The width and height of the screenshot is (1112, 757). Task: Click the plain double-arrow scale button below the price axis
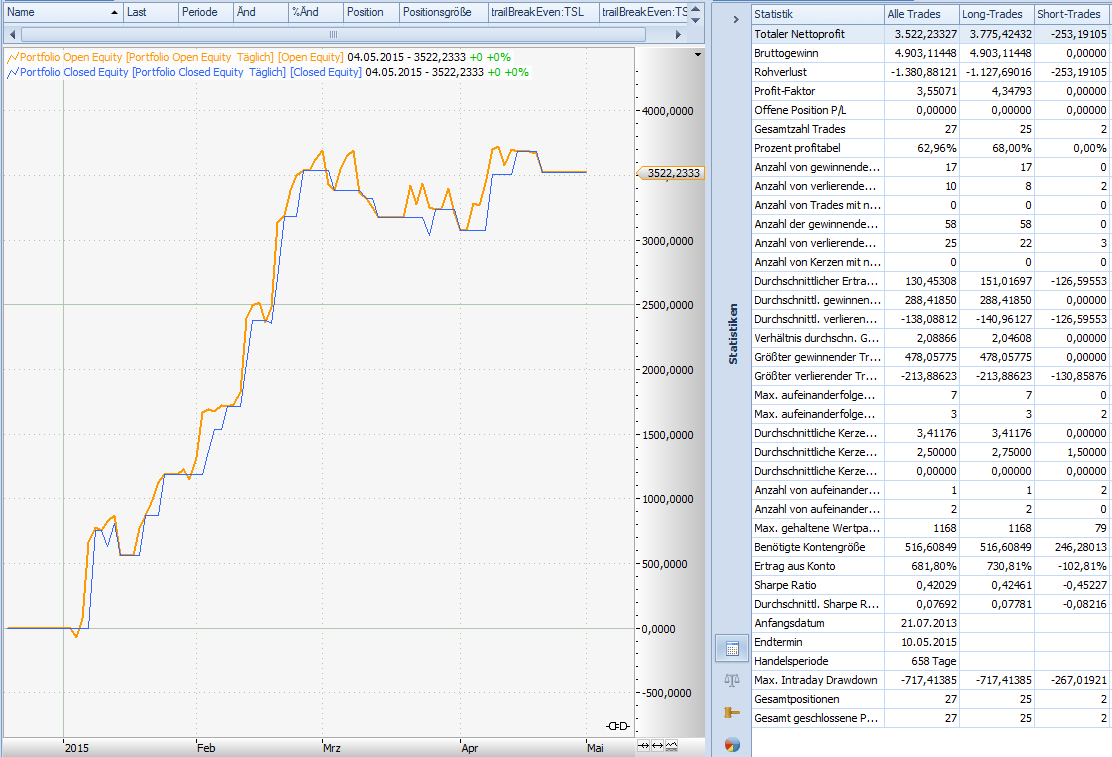pos(657,746)
